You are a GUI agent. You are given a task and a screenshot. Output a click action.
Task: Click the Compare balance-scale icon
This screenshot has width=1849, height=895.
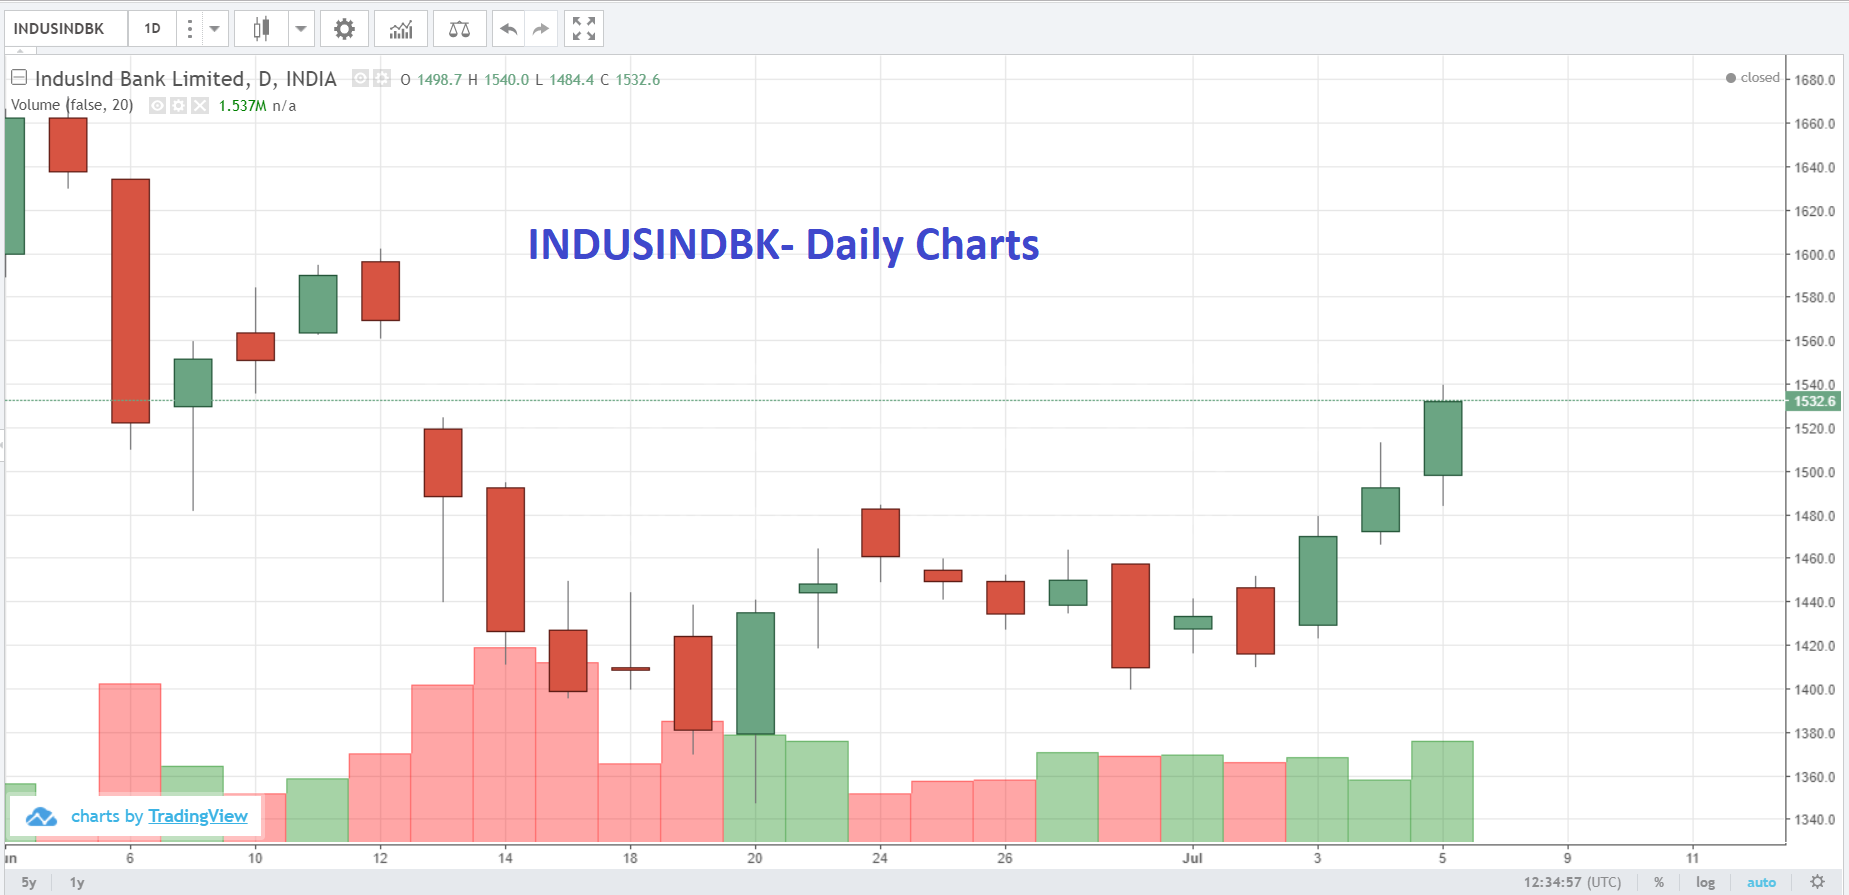pos(459,28)
